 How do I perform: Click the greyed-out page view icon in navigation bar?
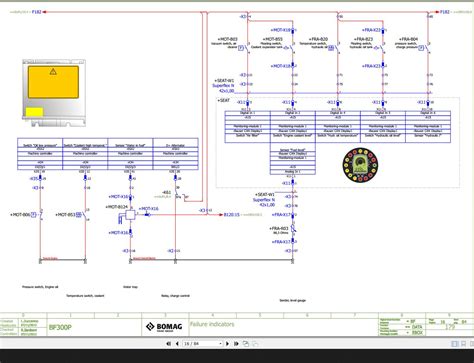[255, 344]
